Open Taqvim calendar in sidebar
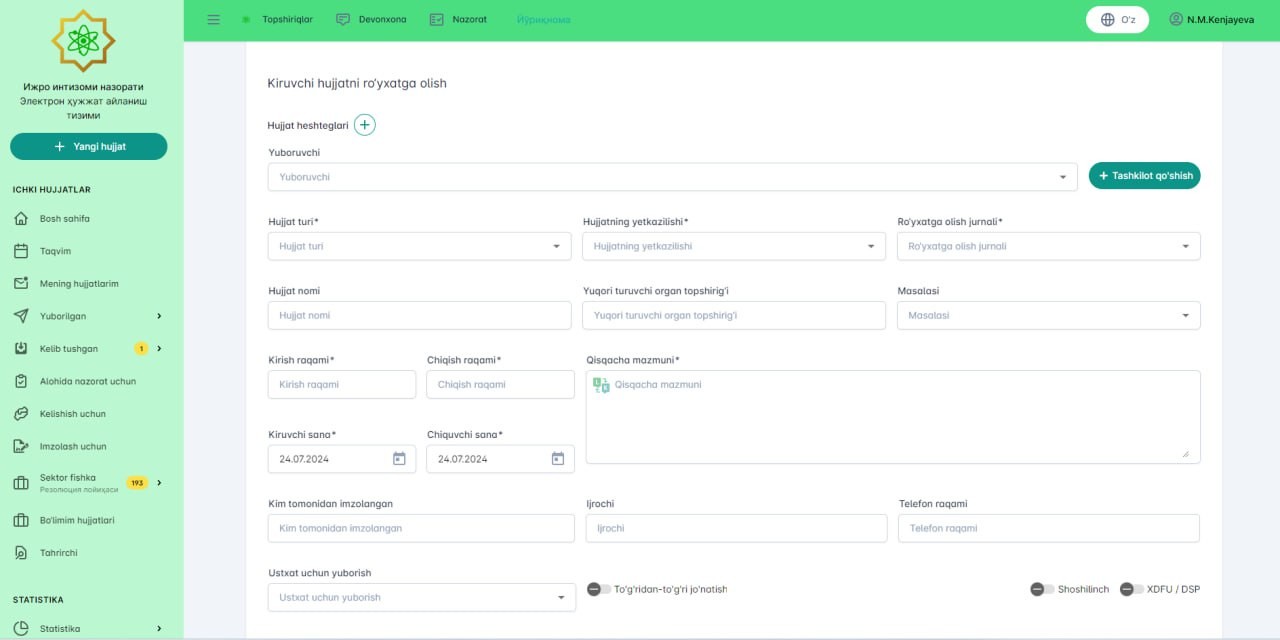1280x640 pixels. click(x=21, y=251)
